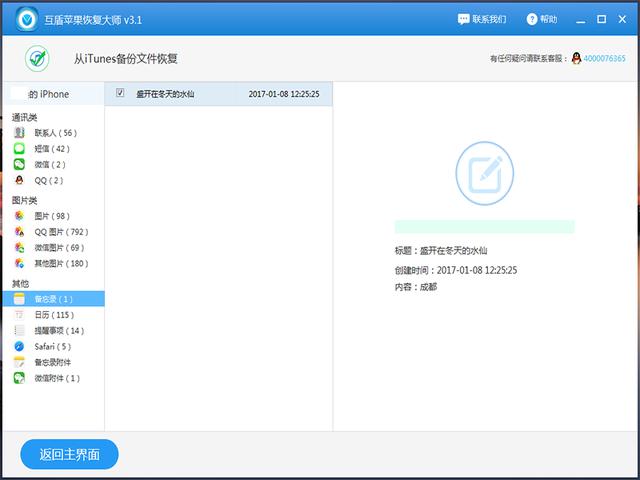Click the 创建时间 preview line

click(x=456, y=270)
